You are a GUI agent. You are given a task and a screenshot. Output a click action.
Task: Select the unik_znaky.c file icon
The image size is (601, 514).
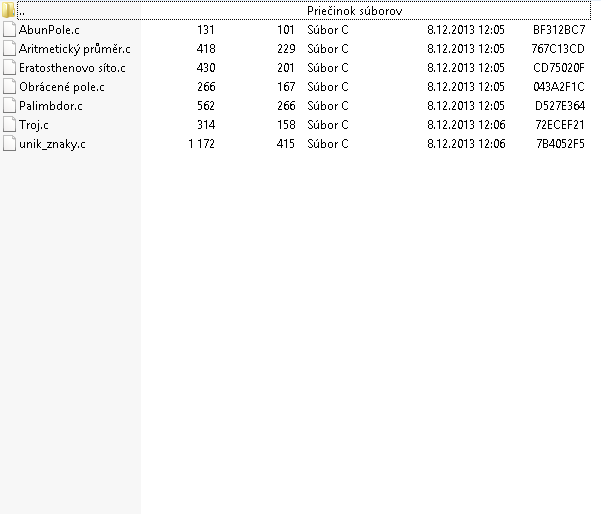coord(9,144)
